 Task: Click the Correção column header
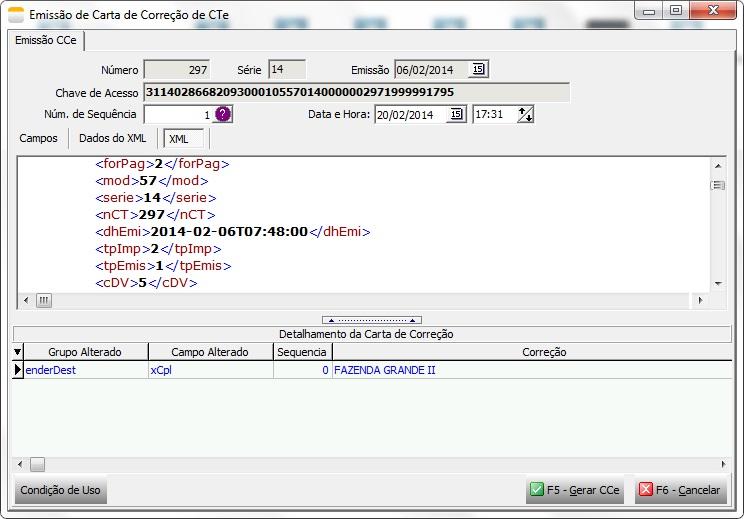pyautogui.click(x=532, y=352)
